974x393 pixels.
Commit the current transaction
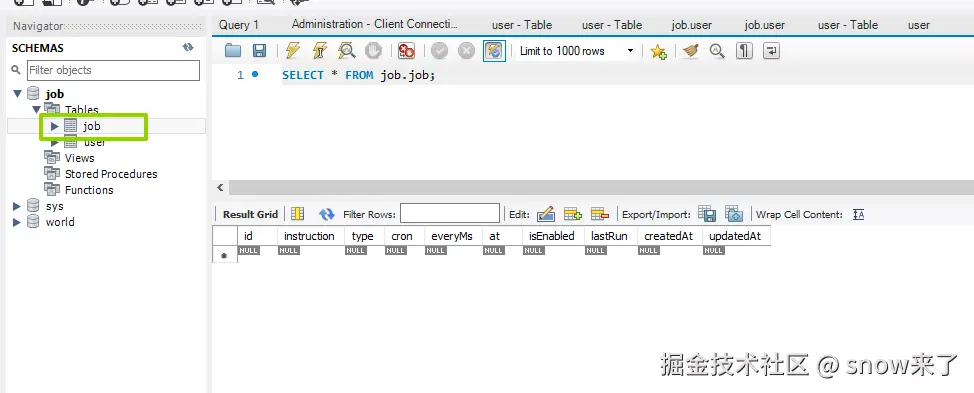coord(440,51)
